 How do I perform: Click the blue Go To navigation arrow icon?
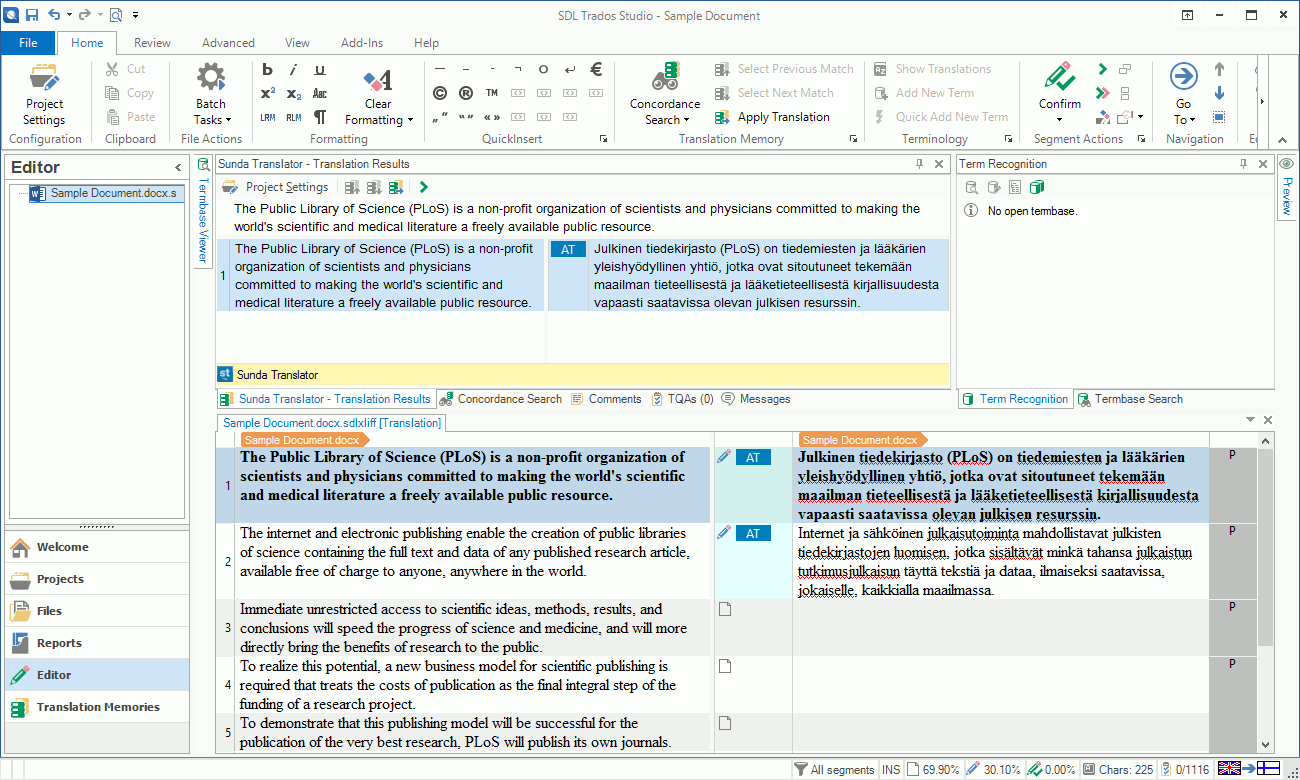[x=1183, y=77]
